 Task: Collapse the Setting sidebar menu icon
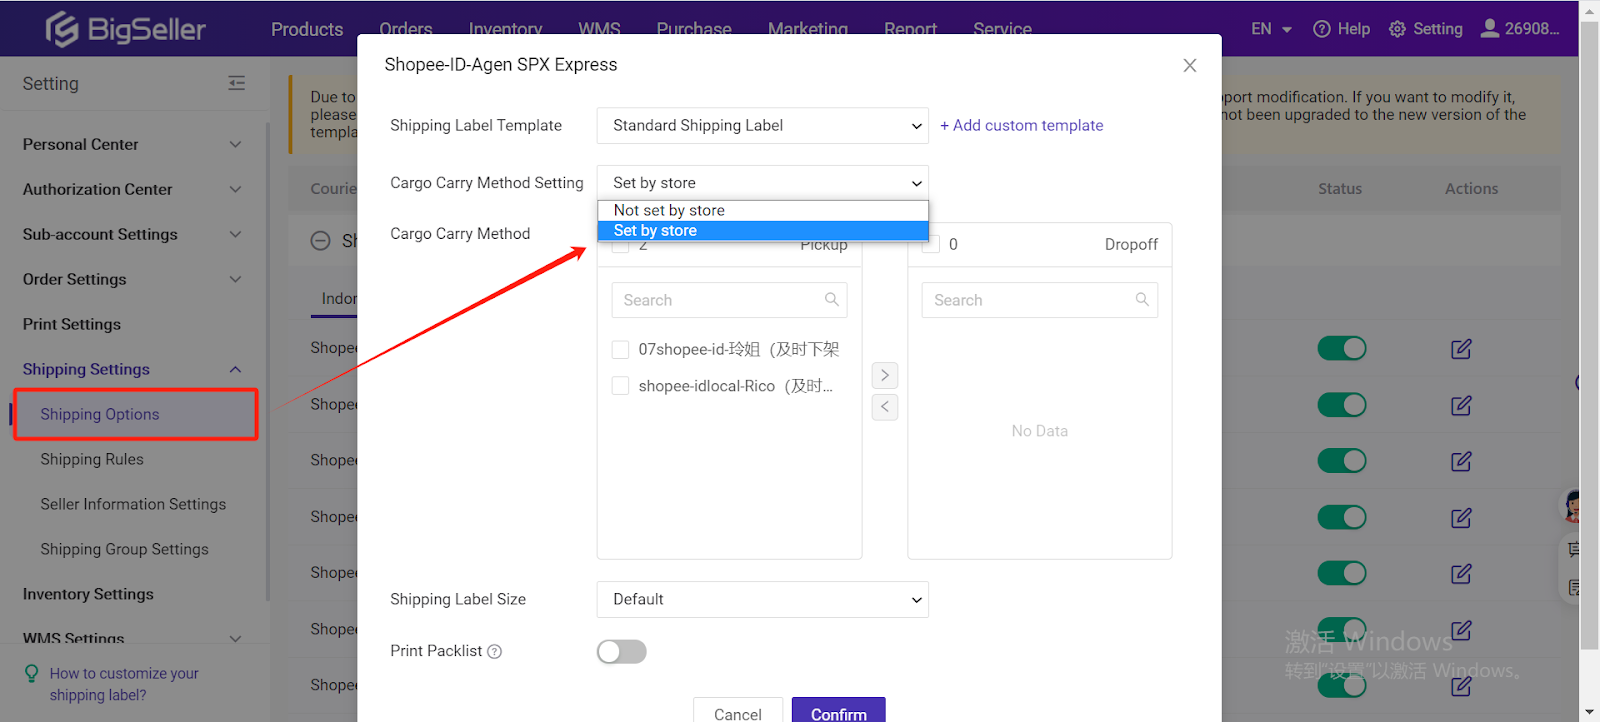click(x=236, y=83)
